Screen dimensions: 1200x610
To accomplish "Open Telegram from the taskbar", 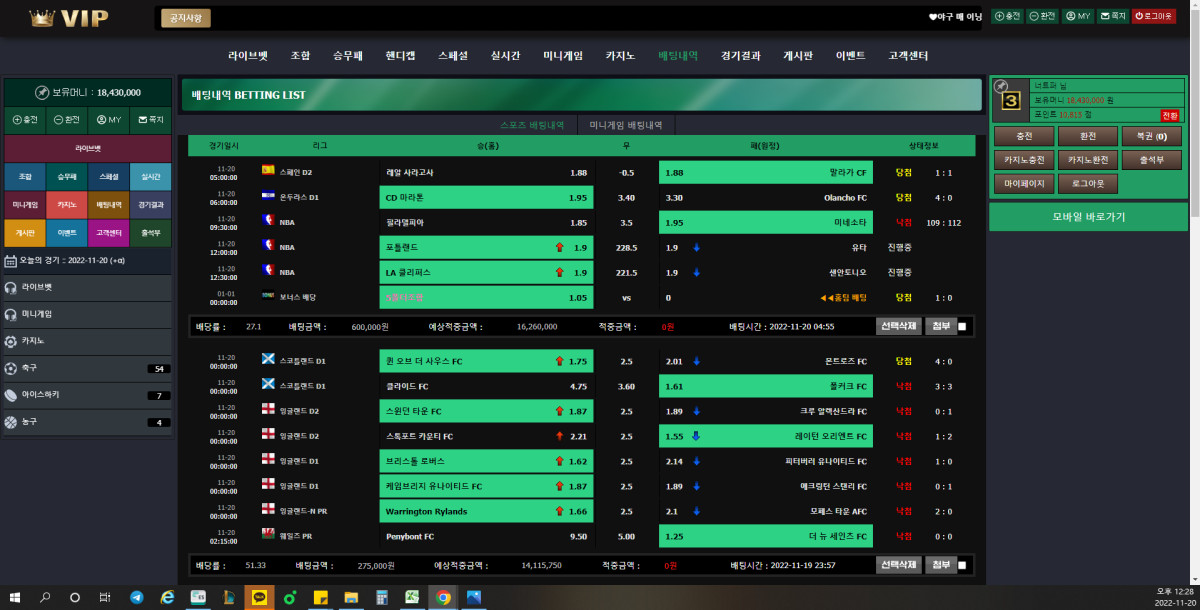I will (136, 598).
